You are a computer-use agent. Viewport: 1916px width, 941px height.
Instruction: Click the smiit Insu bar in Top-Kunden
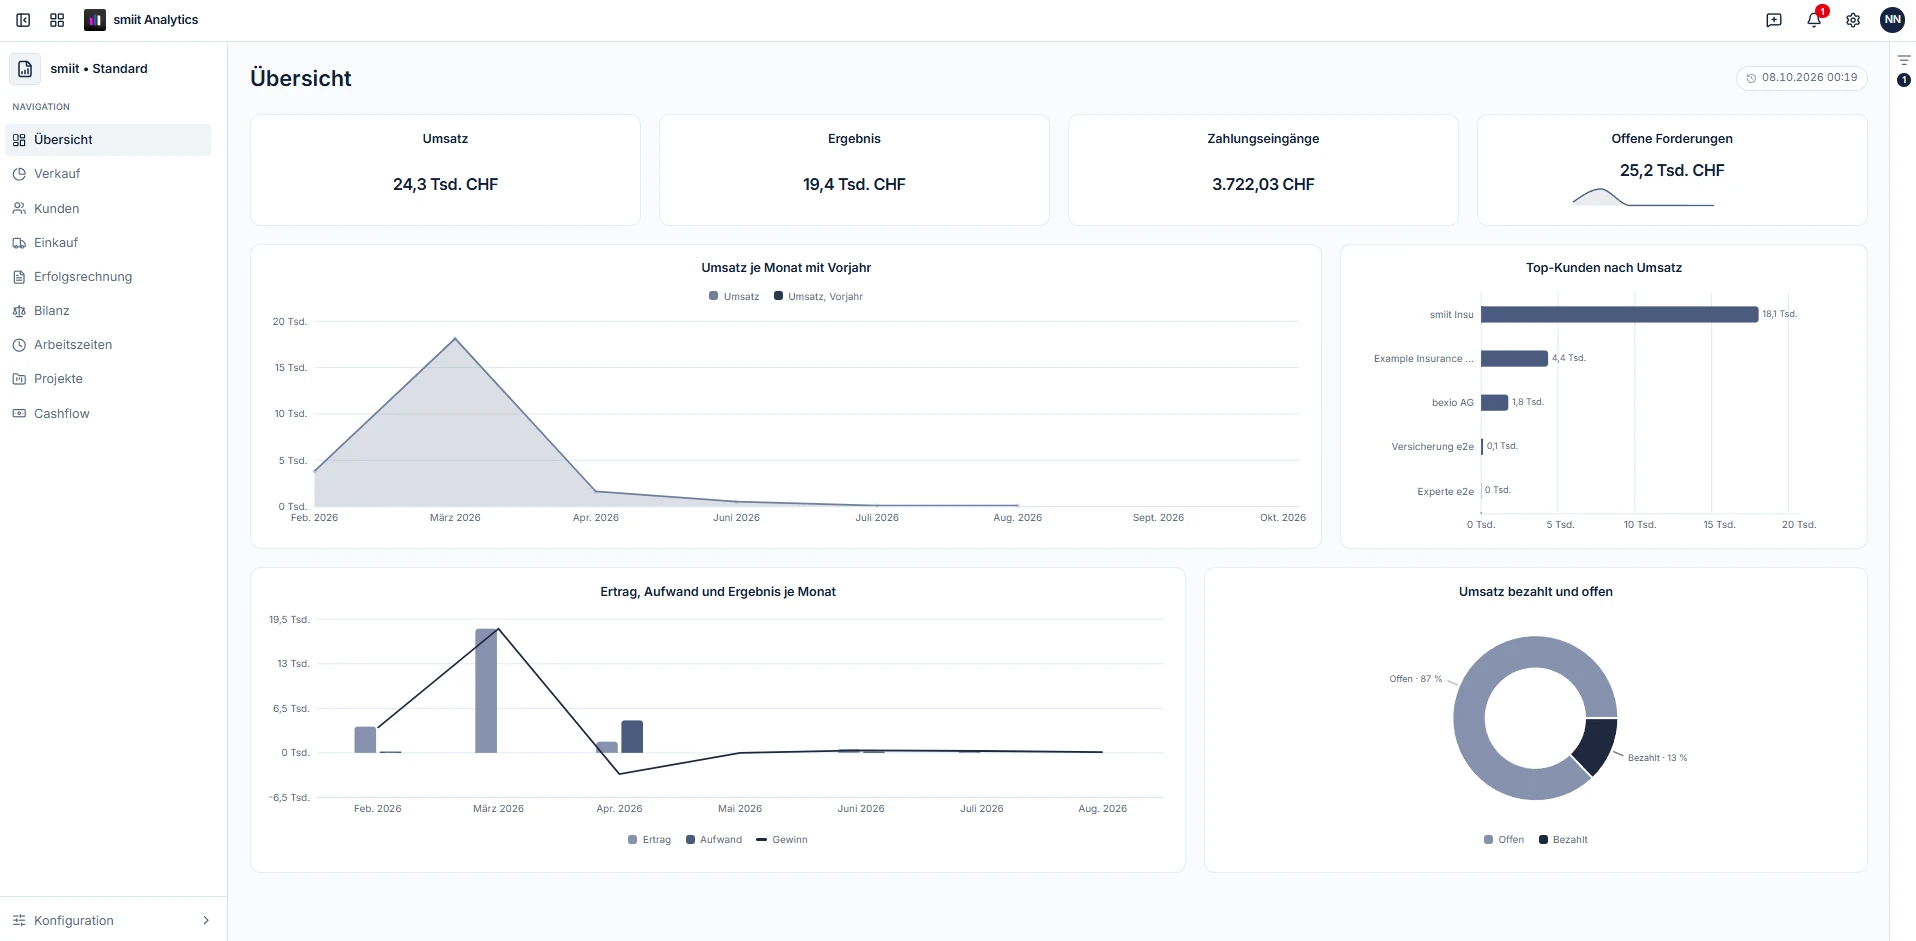pyautogui.click(x=1619, y=315)
